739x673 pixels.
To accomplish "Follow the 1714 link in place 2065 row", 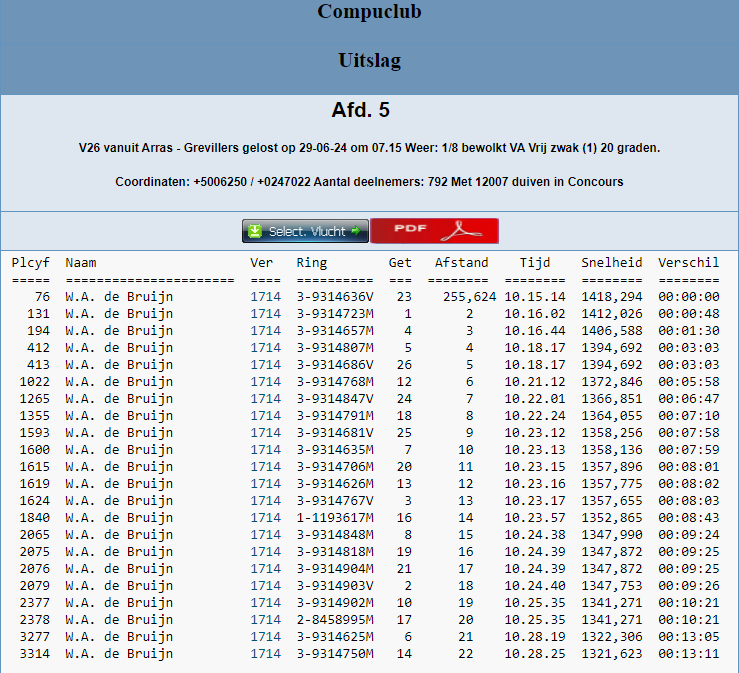I will point(265,535).
